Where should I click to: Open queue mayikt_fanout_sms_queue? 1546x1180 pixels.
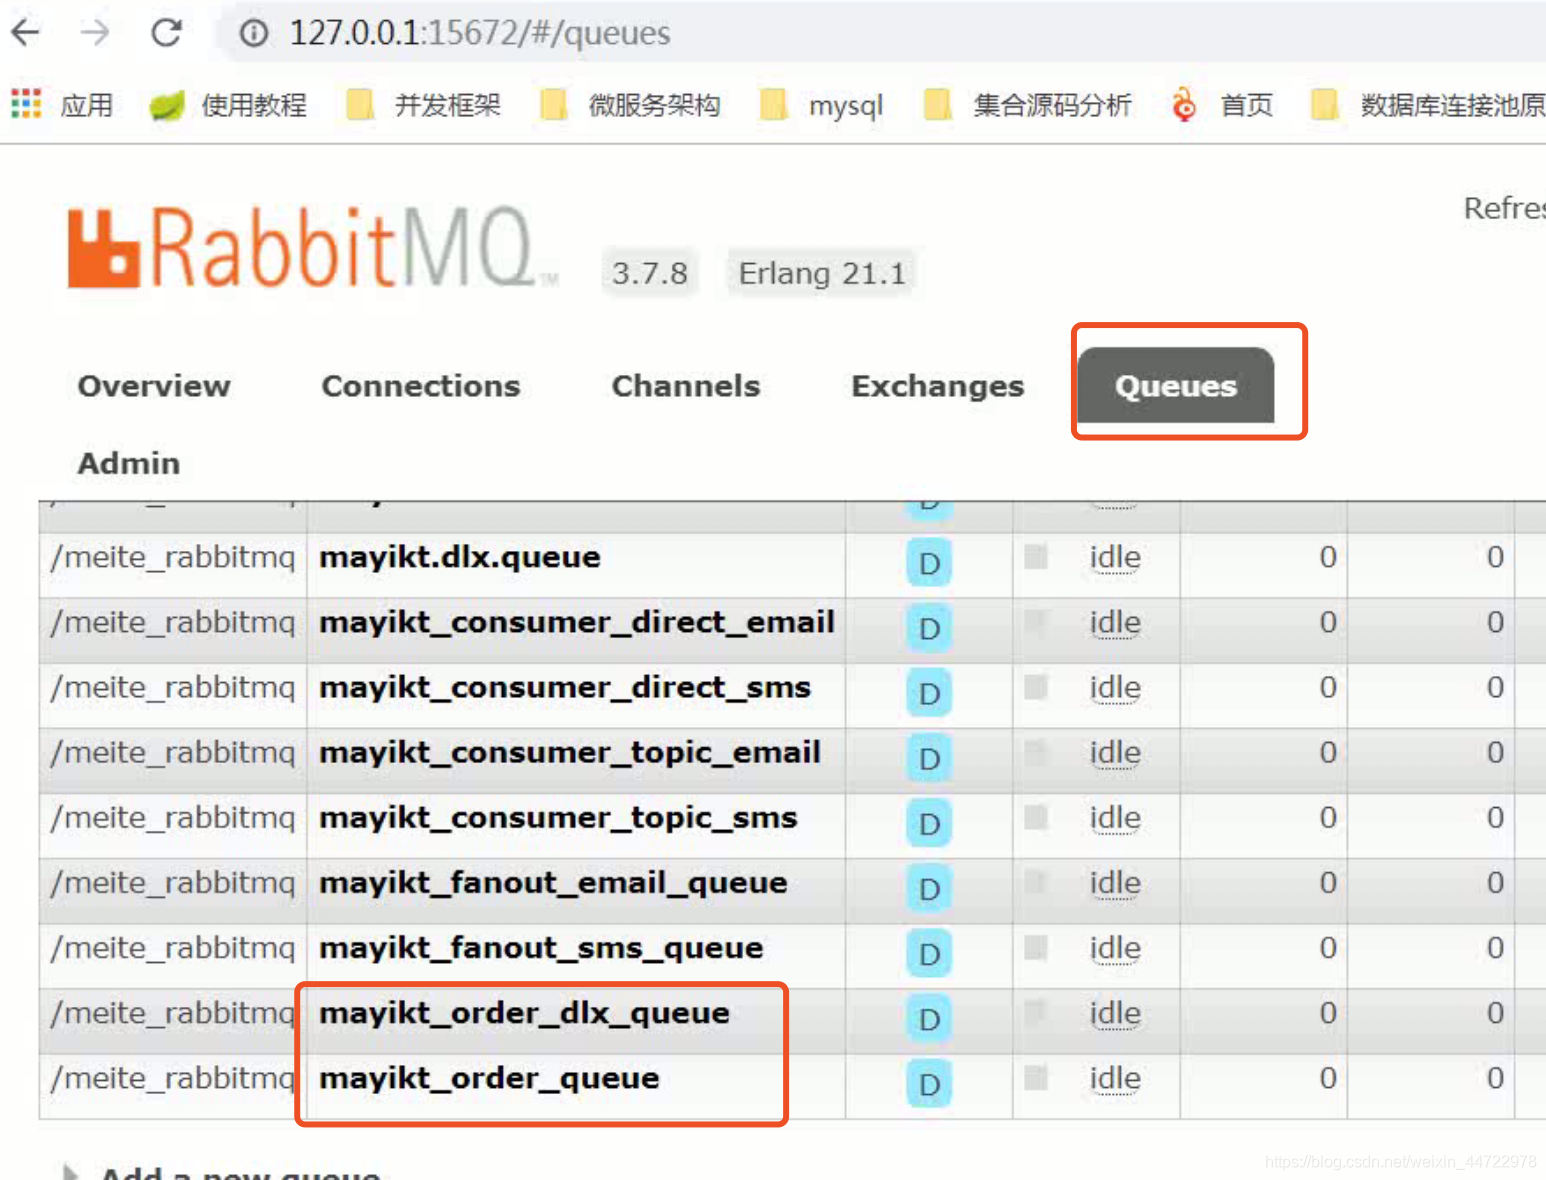pos(541,948)
